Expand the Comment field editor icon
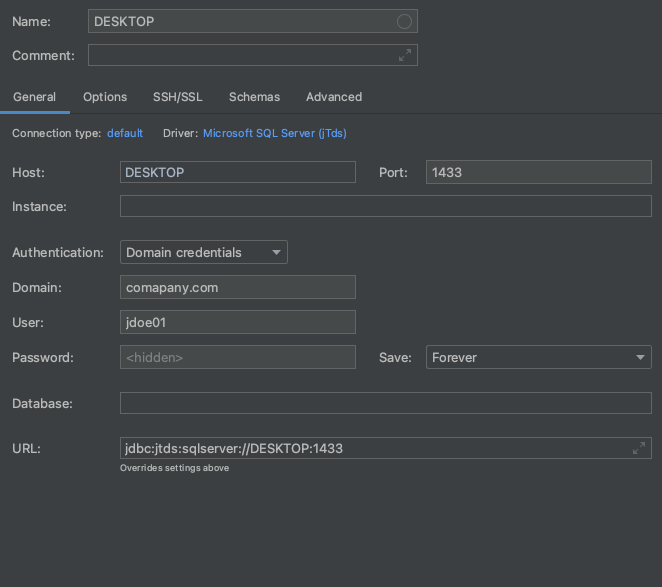This screenshot has width=662, height=587. coord(405,55)
